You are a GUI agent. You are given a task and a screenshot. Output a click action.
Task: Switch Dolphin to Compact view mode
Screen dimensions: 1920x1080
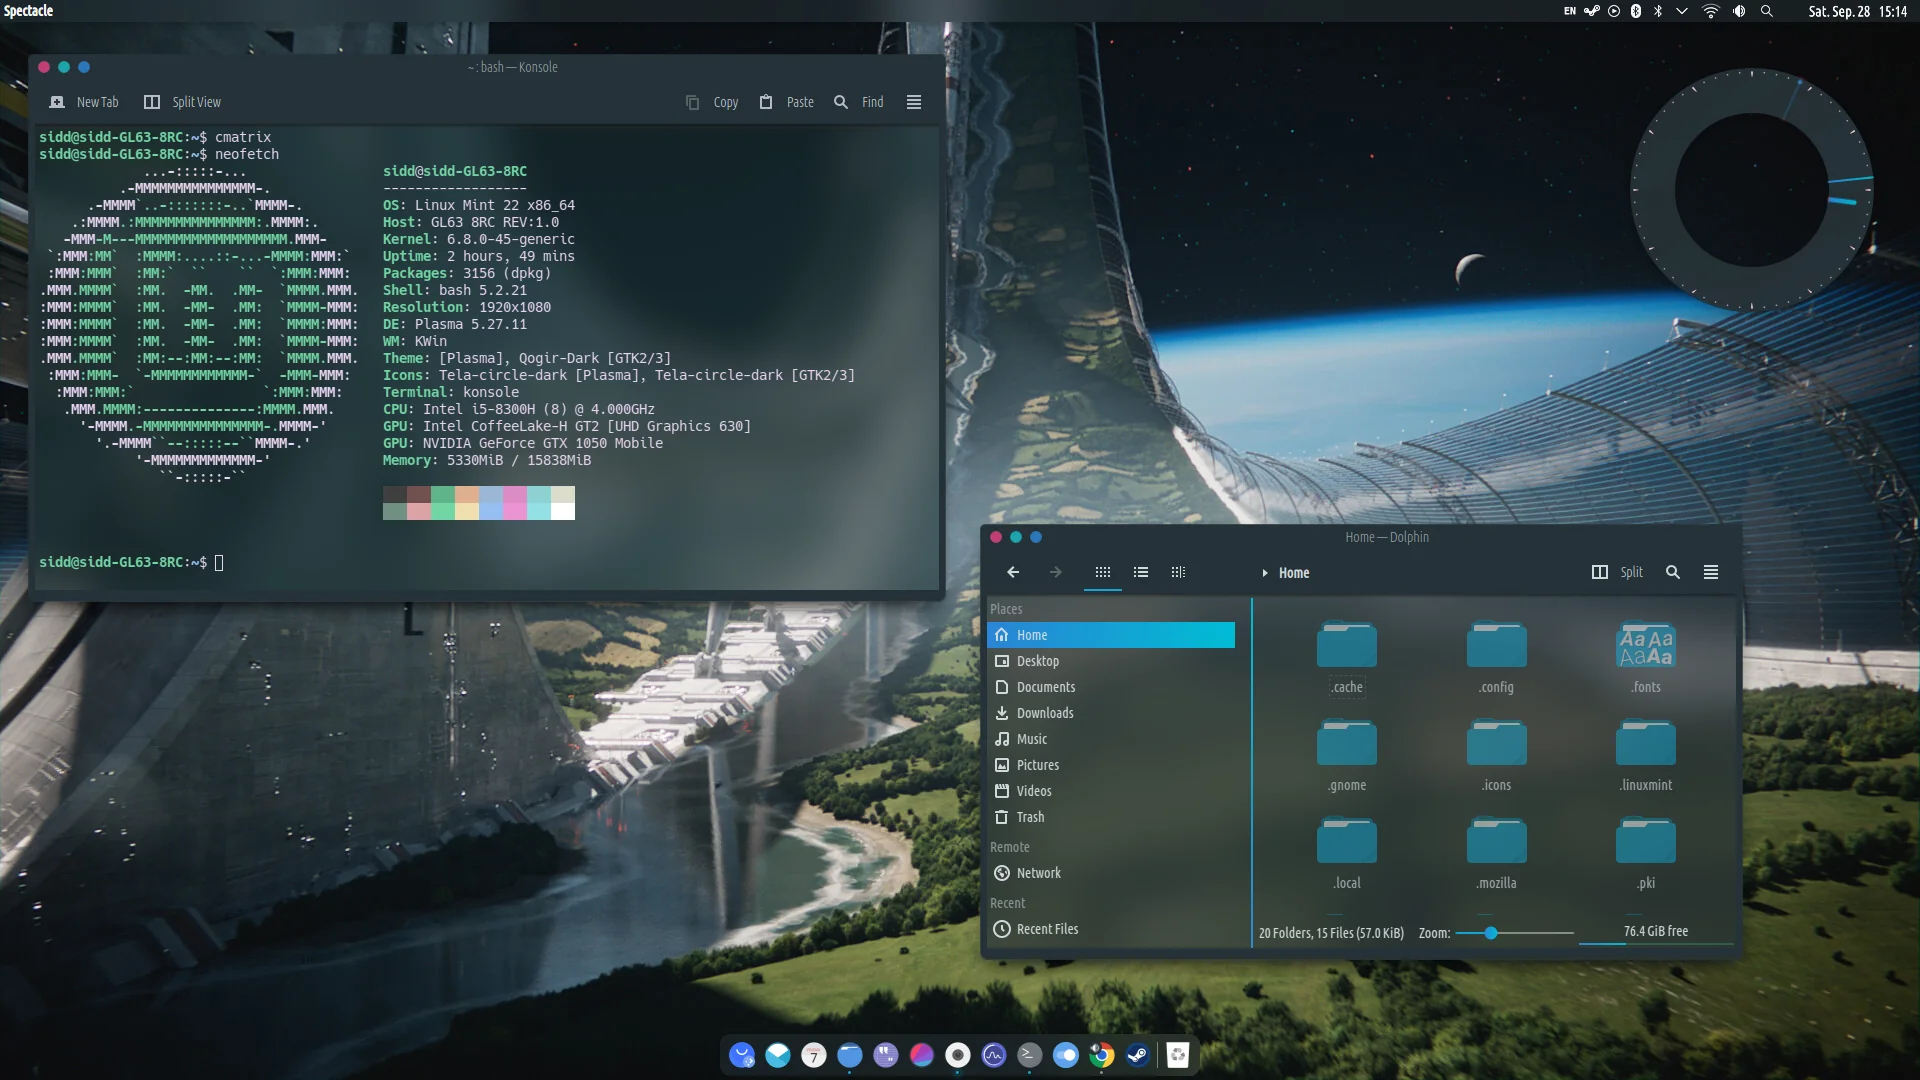coord(1141,572)
